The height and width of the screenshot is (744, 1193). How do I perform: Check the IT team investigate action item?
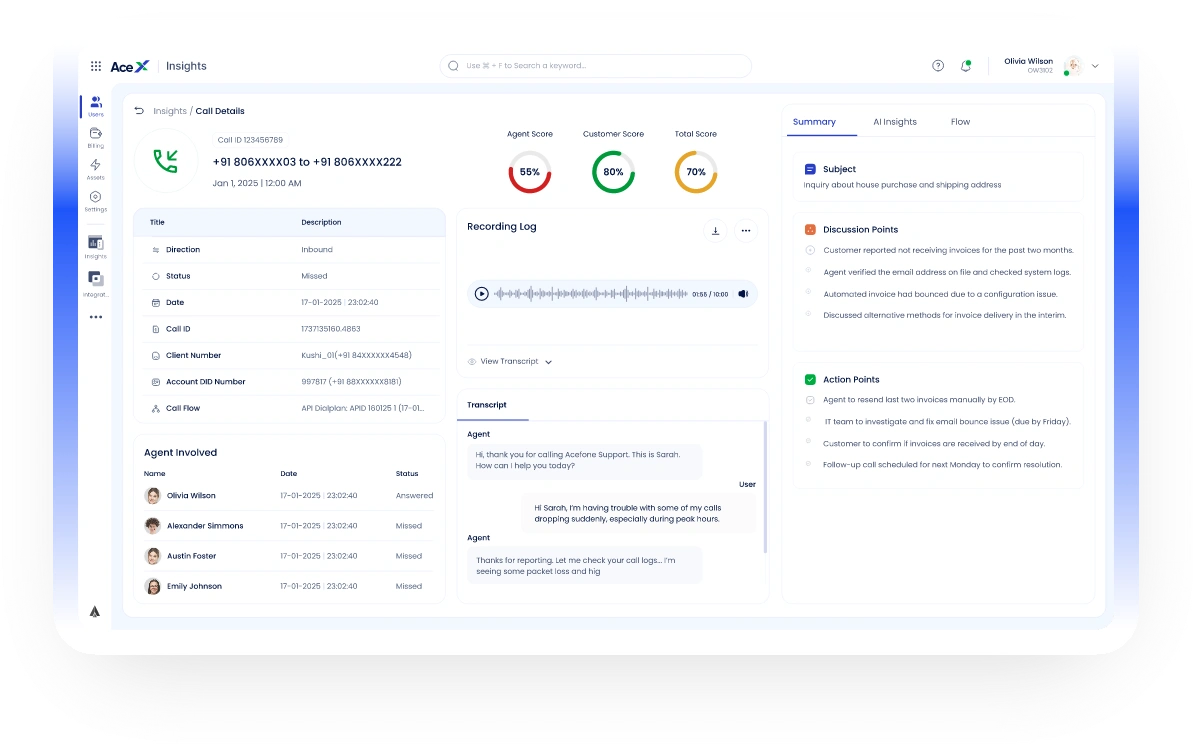pyautogui.click(x=809, y=420)
